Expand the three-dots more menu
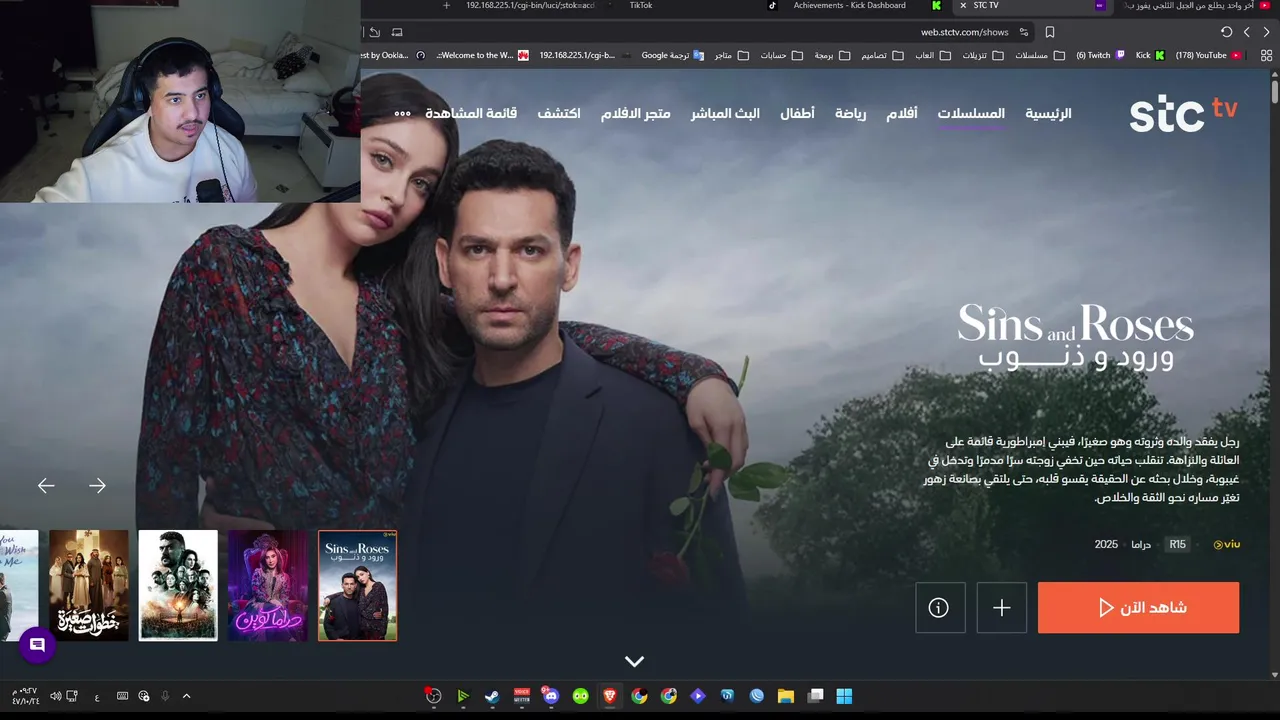The height and width of the screenshot is (720, 1280). (403, 114)
